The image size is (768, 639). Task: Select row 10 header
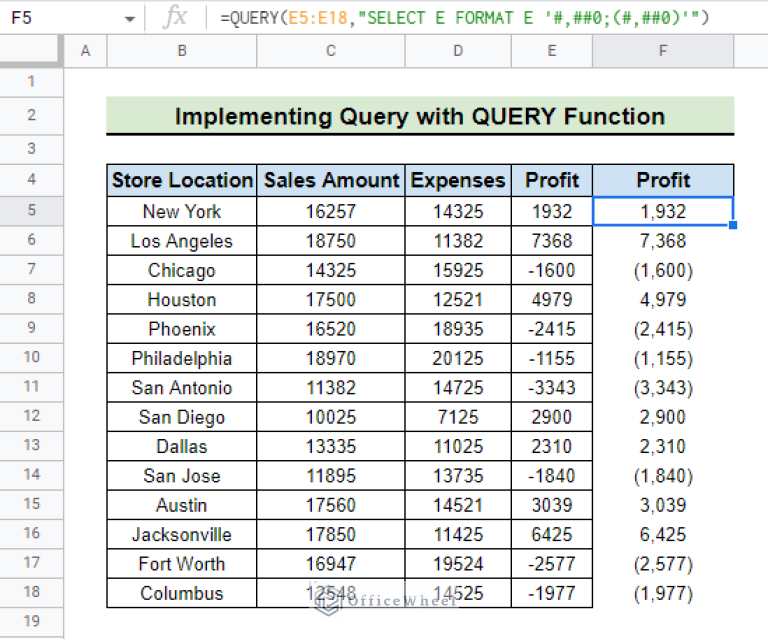point(31,357)
